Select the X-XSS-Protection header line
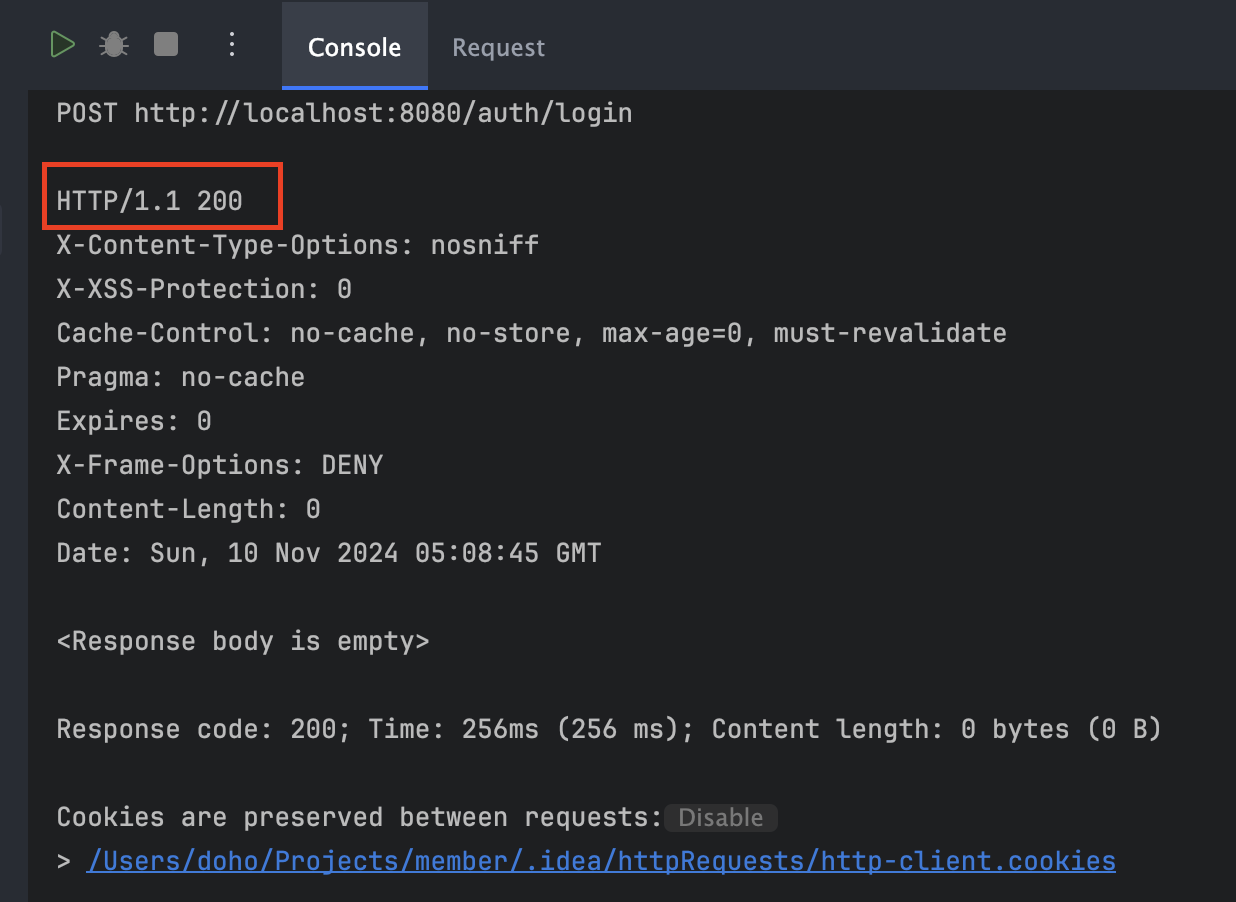The width and height of the screenshot is (1236, 902). tap(204, 289)
